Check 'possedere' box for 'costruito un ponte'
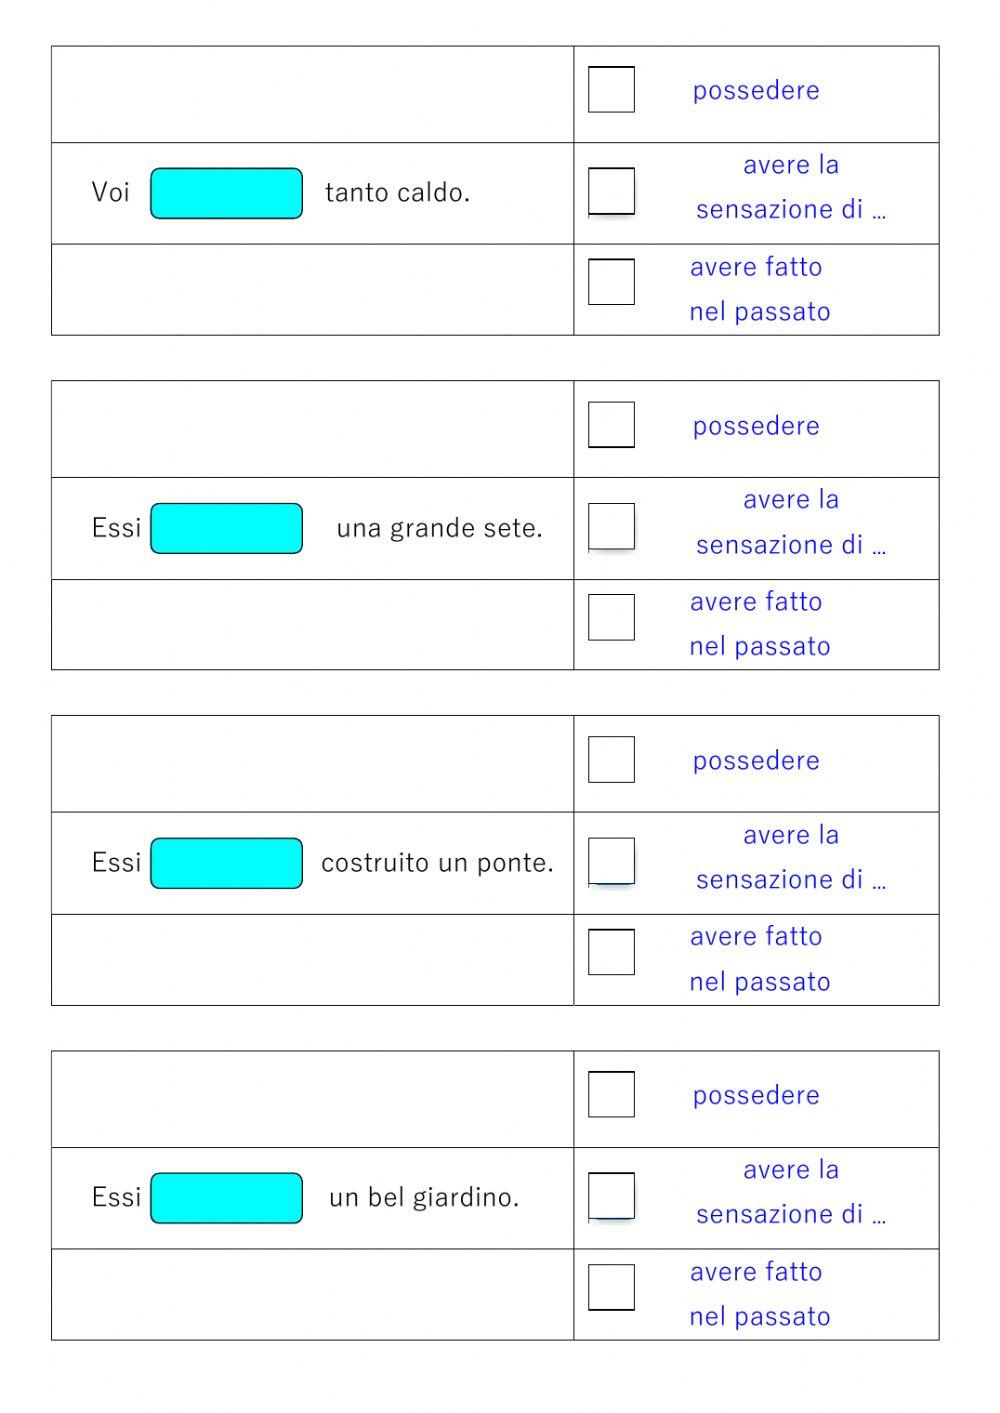1000x1413 pixels. coord(611,760)
